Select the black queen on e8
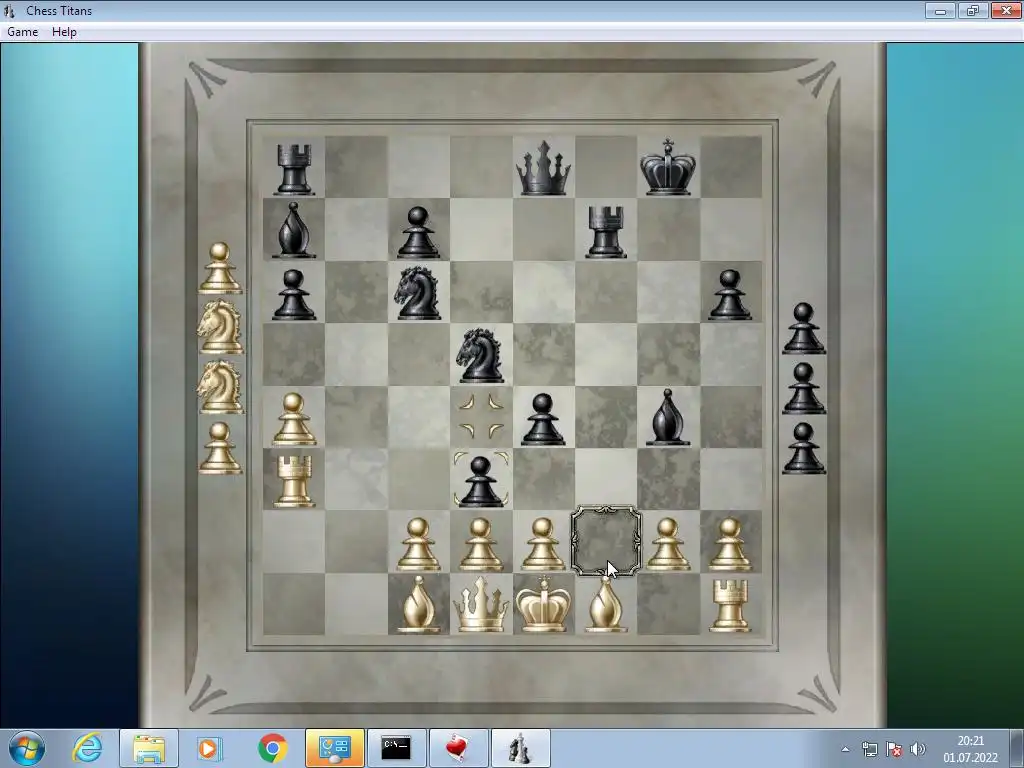Image resolution: width=1024 pixels, height=768 pixels. click(x=543, y=168)
